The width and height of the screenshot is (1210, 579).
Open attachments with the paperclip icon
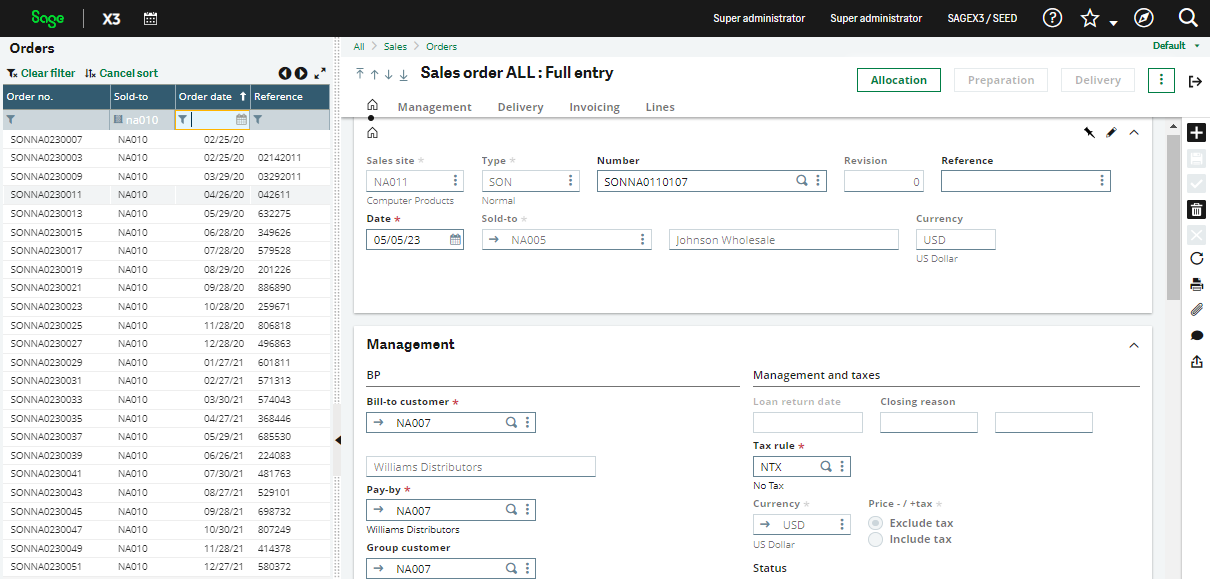point(1196,309)
